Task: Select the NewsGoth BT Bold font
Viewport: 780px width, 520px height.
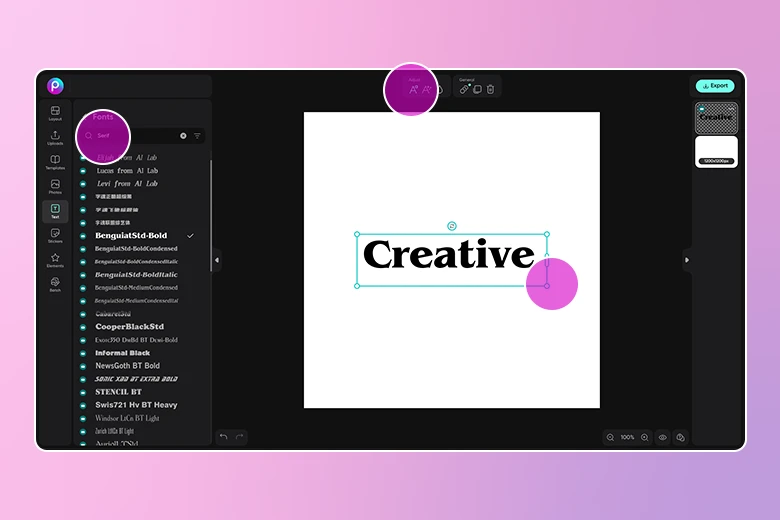Action: [127, 366]
